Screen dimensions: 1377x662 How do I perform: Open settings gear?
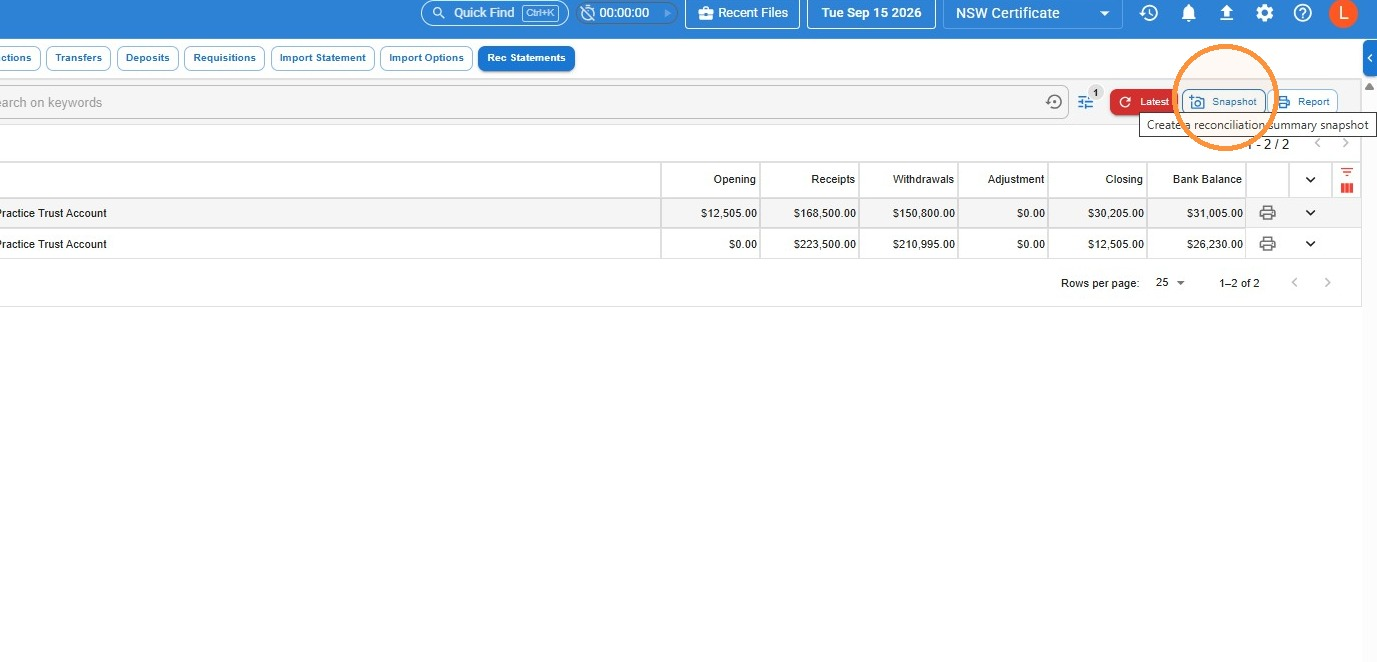pos(1265,13)
